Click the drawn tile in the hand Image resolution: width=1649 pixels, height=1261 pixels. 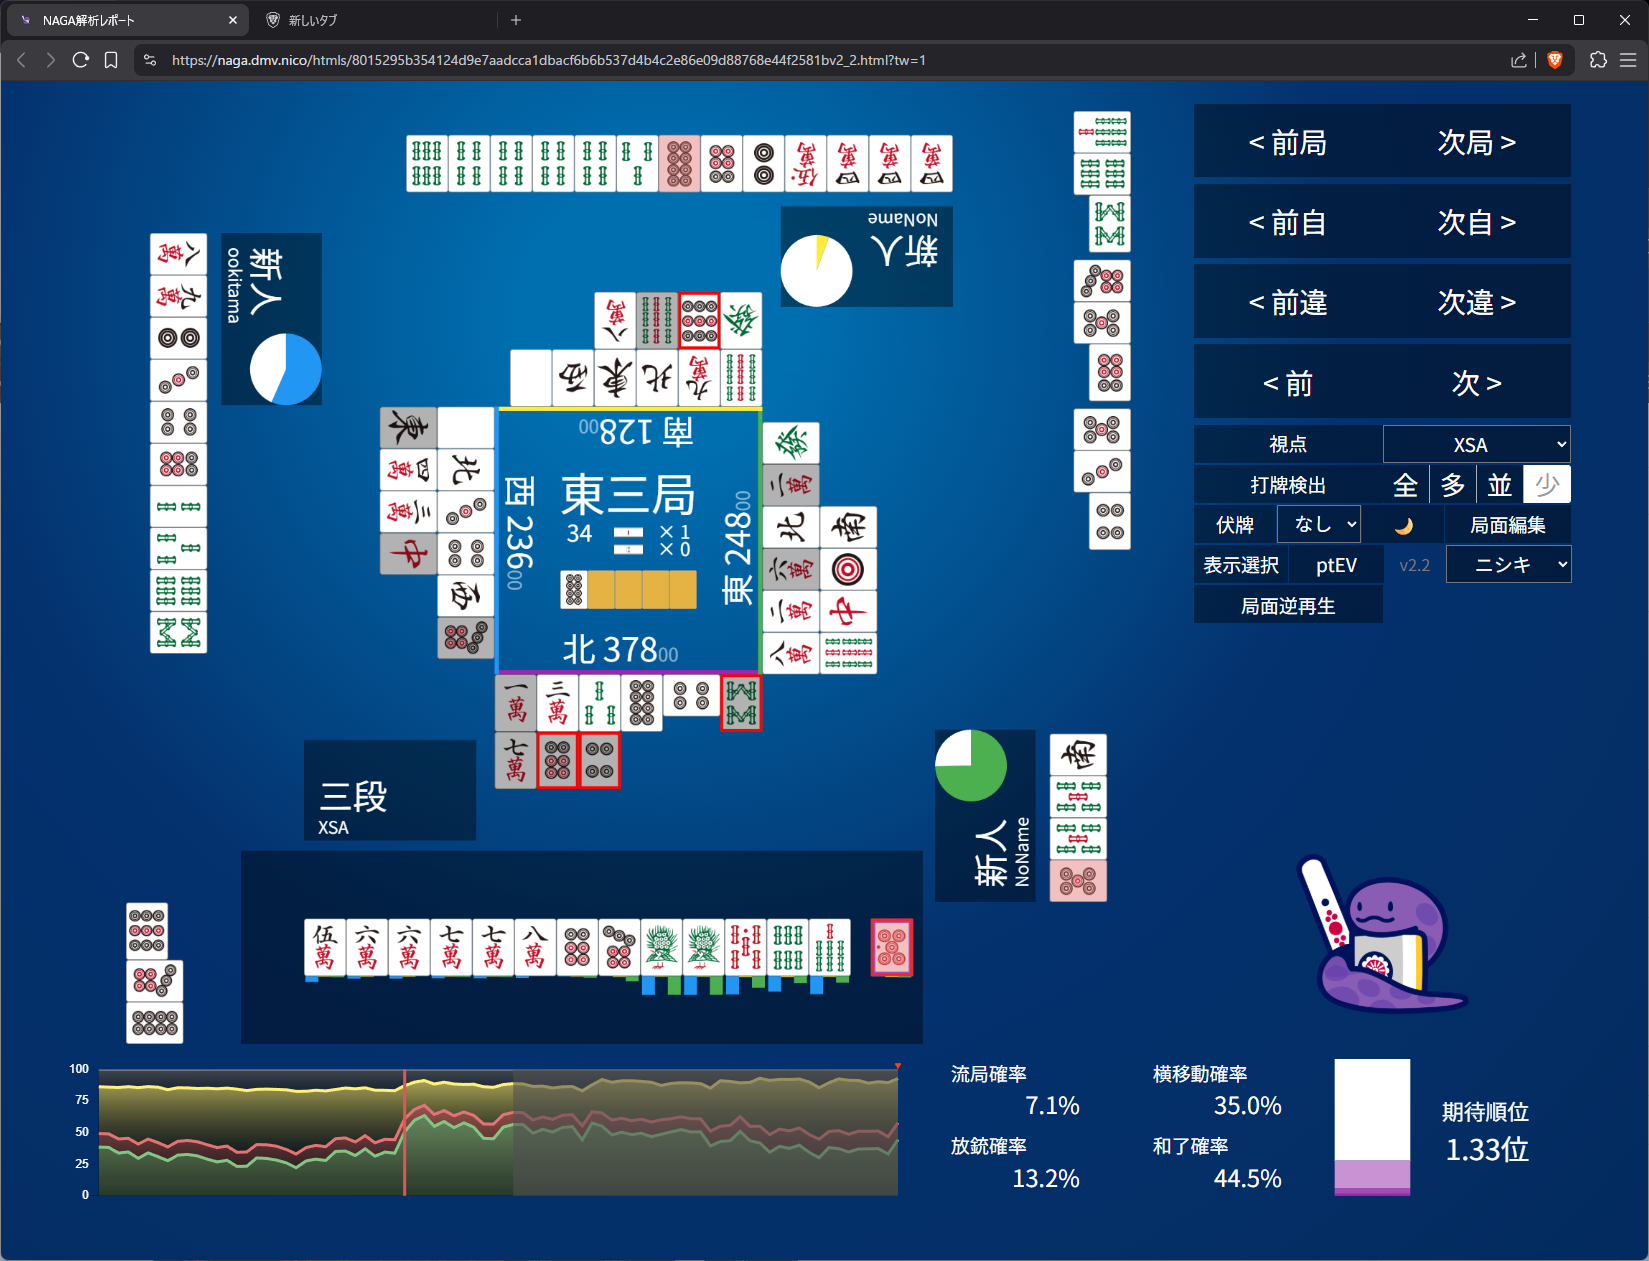(x=891, y=947)
